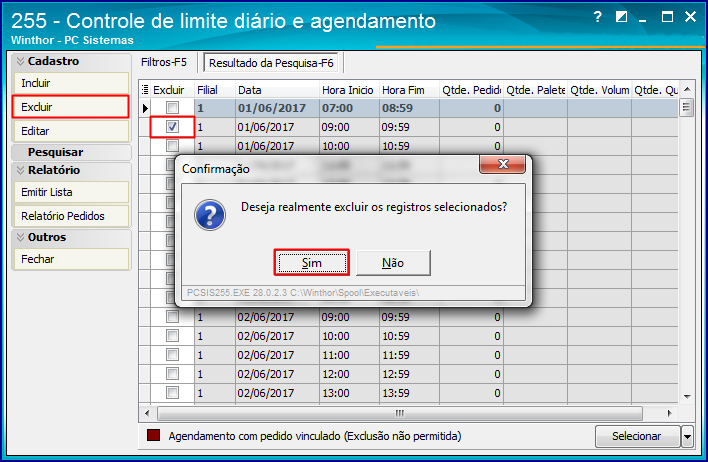Check Excluir box for 02/06/2017 10:00 row
708x462 pixels.
172,336
